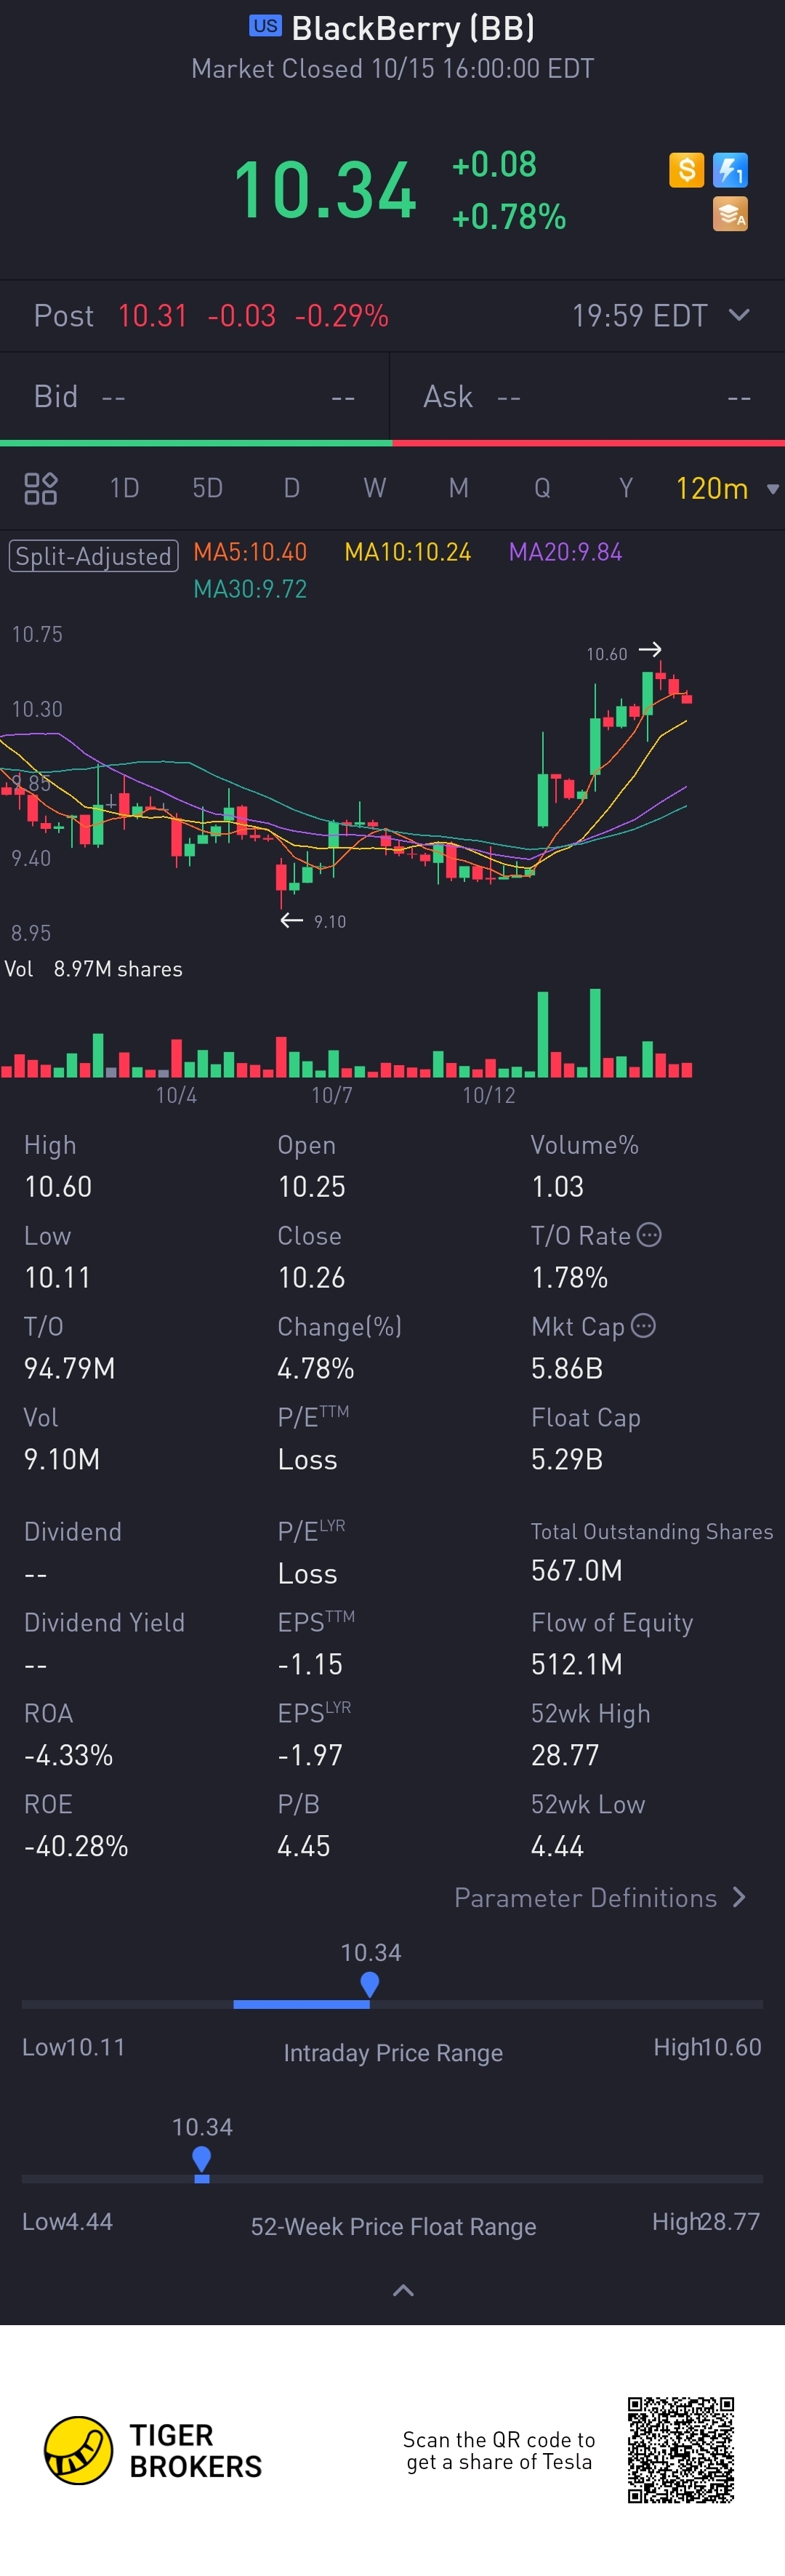The height and width of the screenshot is (2576, 785).
Task: Collapse the details panel with up chevron
Action: (403, 2290)
